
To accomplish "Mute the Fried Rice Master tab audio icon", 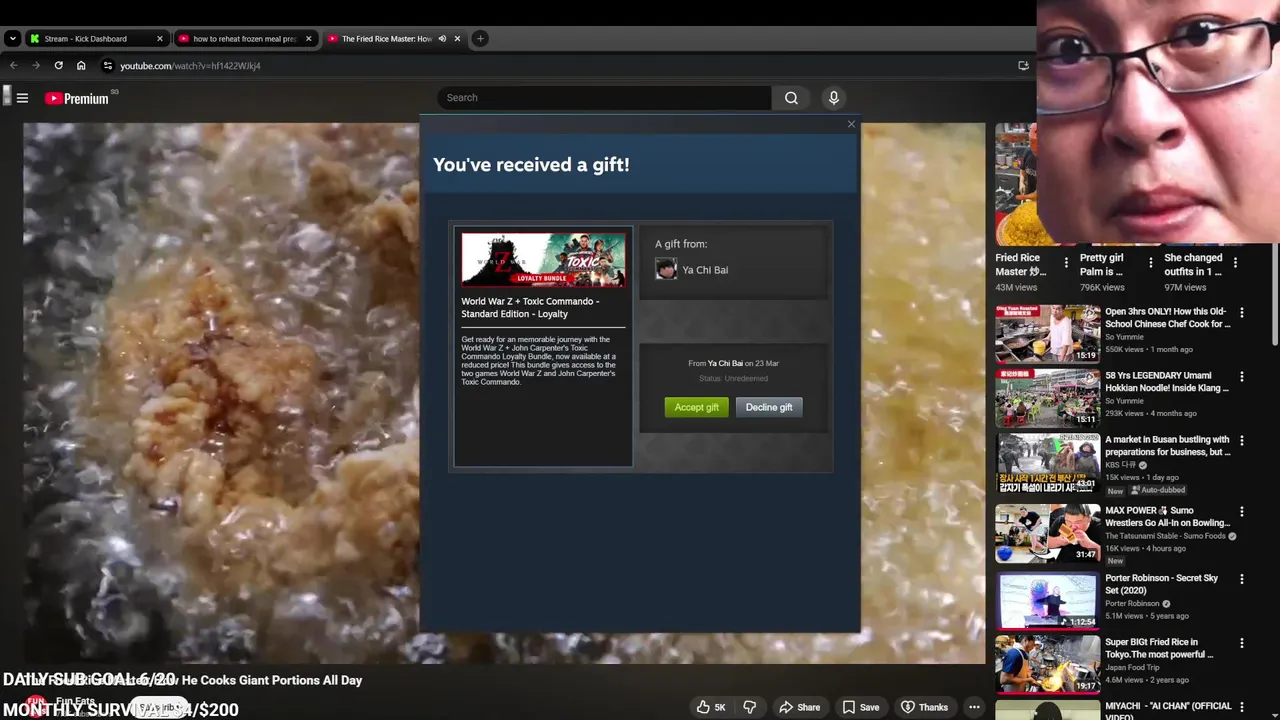I will [x=442, y=39].
